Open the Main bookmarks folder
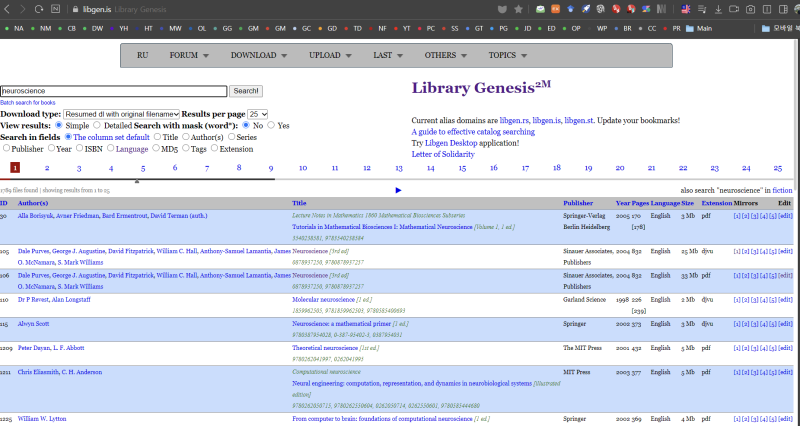 click(x=699, y=28)
